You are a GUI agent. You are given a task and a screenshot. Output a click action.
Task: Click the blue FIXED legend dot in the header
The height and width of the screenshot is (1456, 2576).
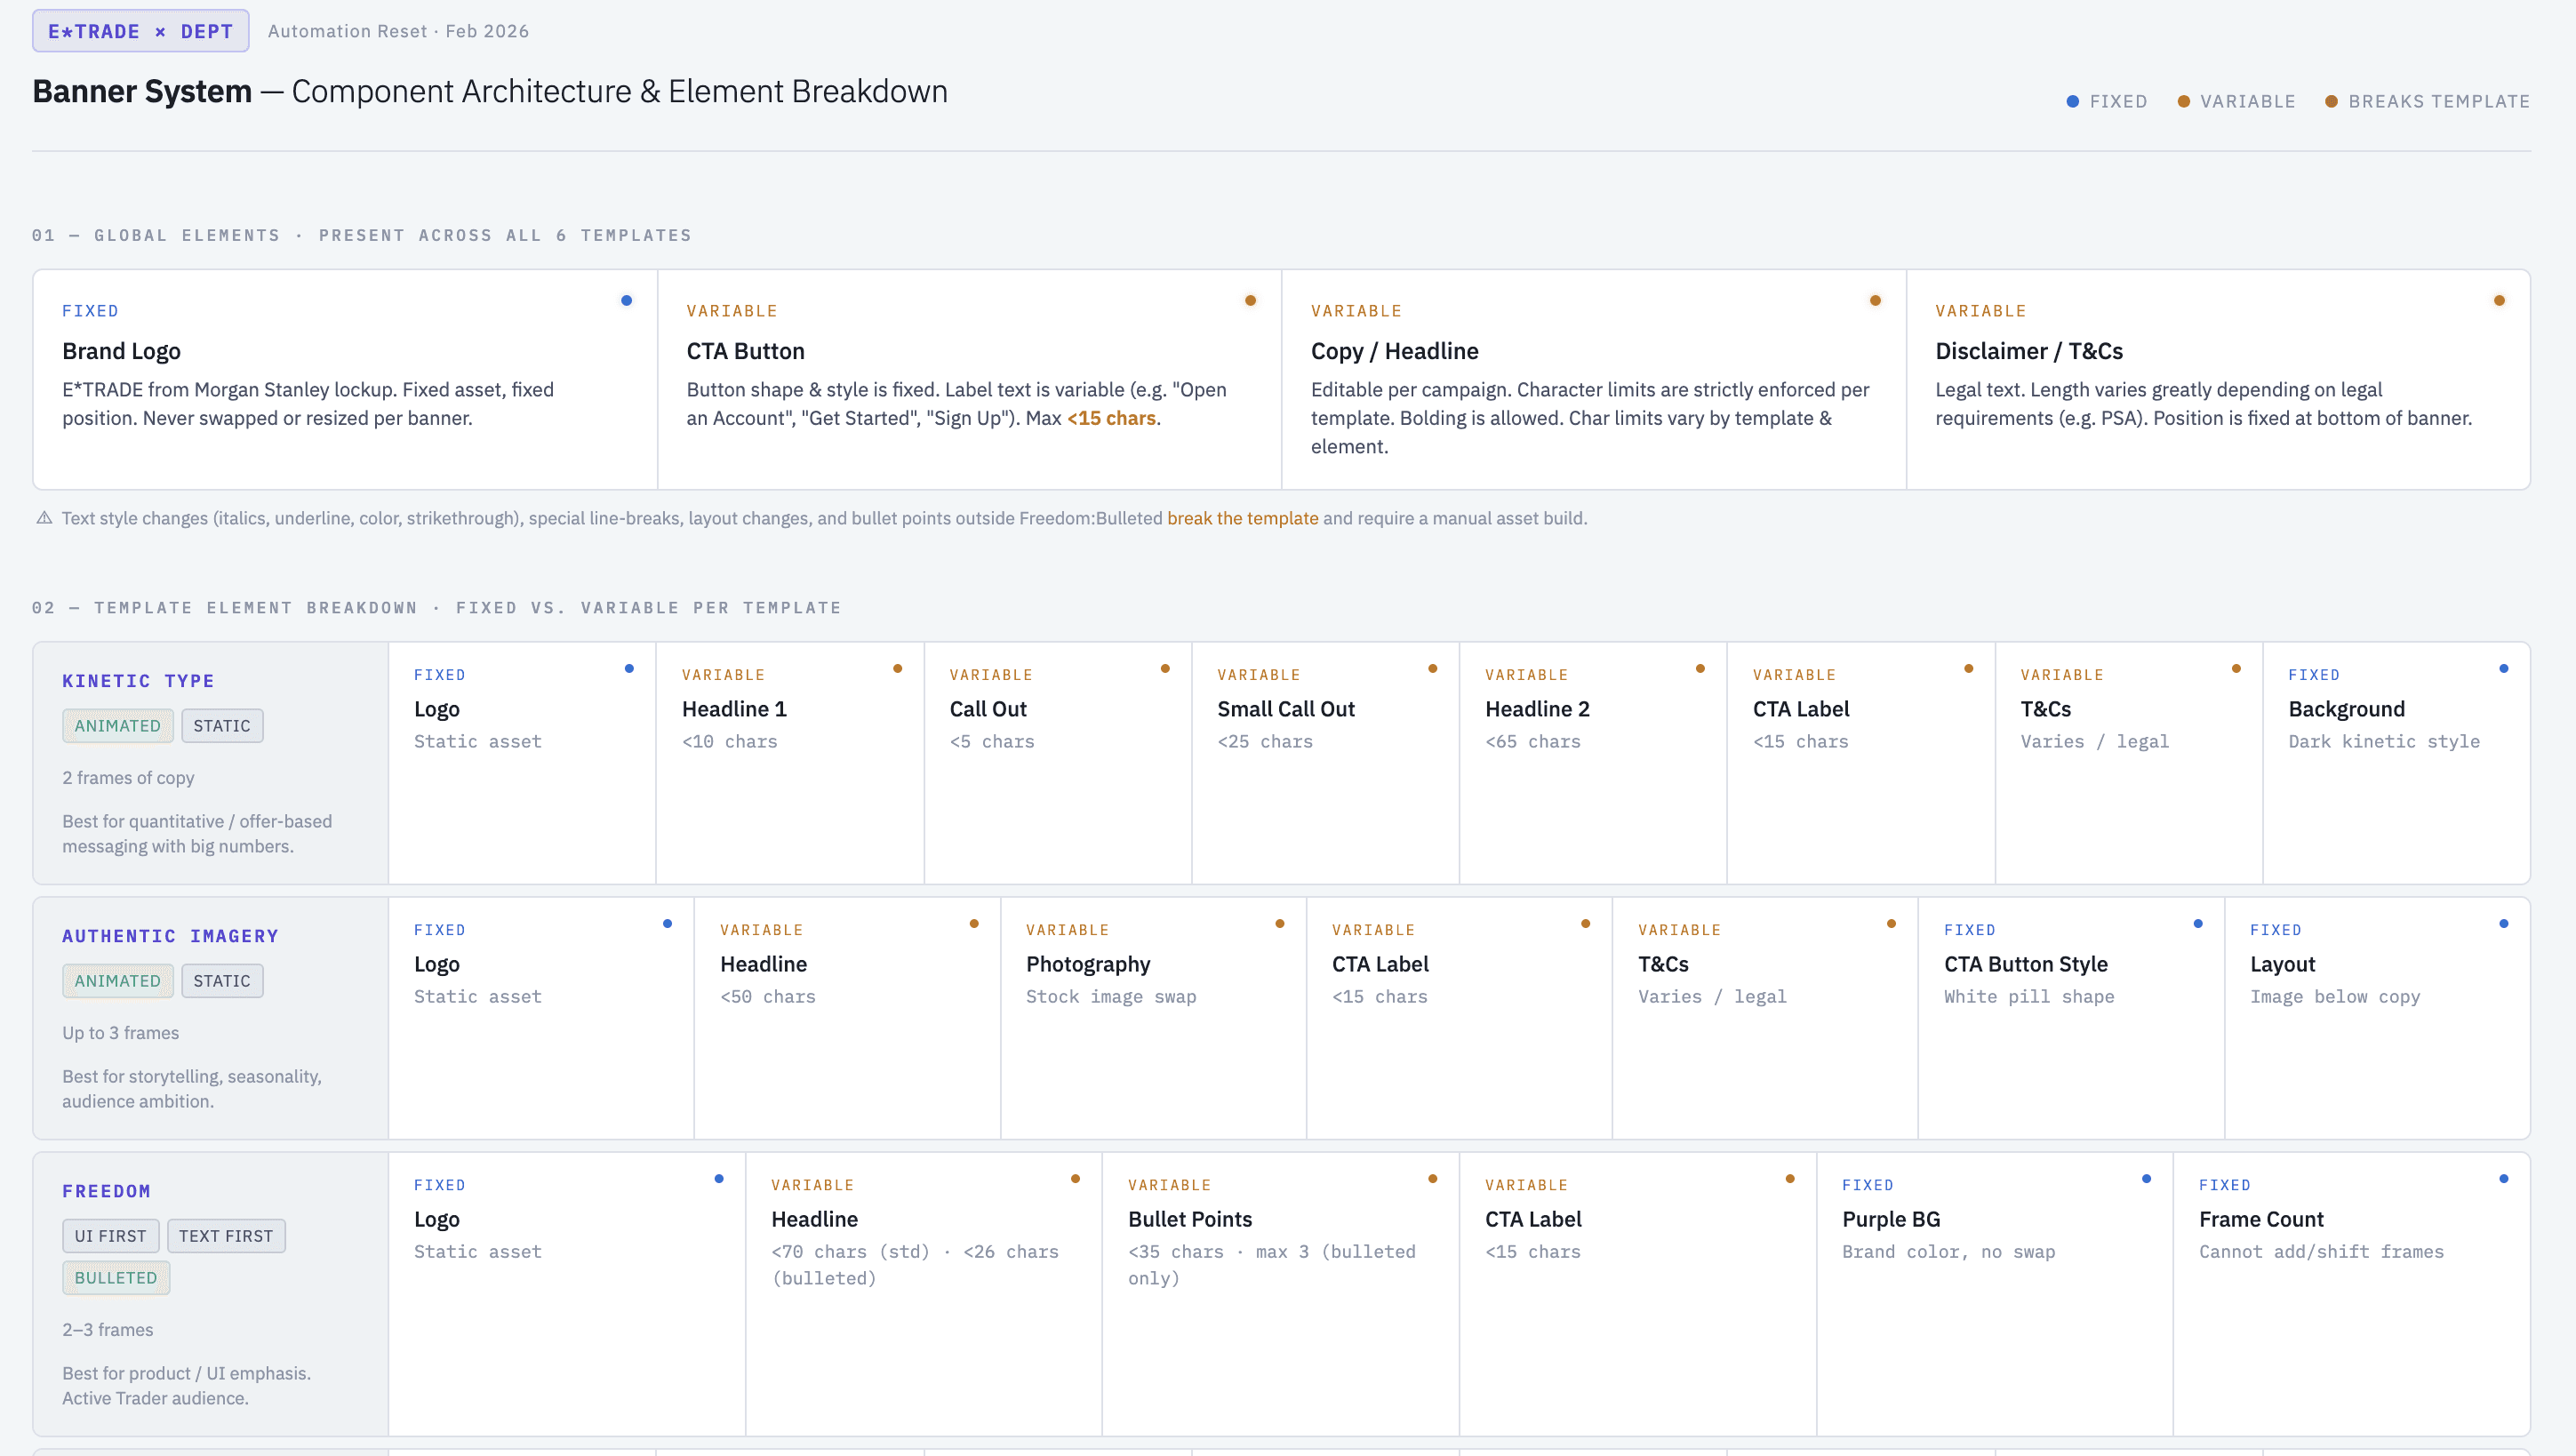coord(2073,101)
